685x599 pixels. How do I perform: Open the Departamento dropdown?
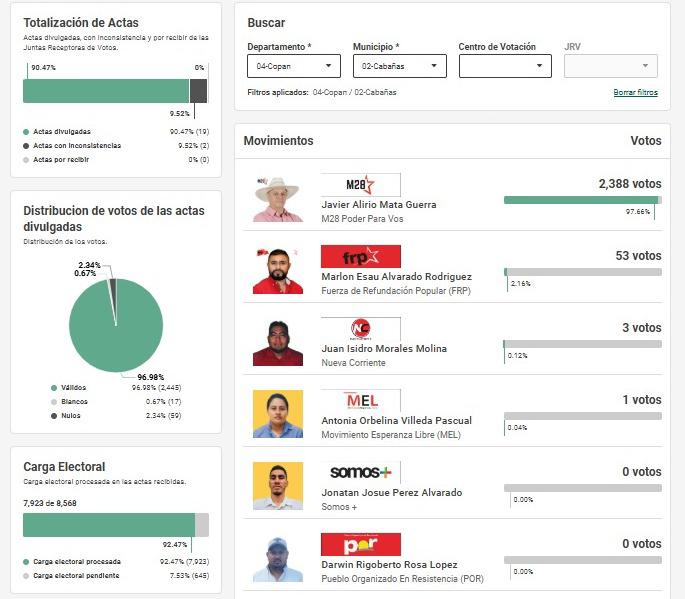[x=293, y=66]
